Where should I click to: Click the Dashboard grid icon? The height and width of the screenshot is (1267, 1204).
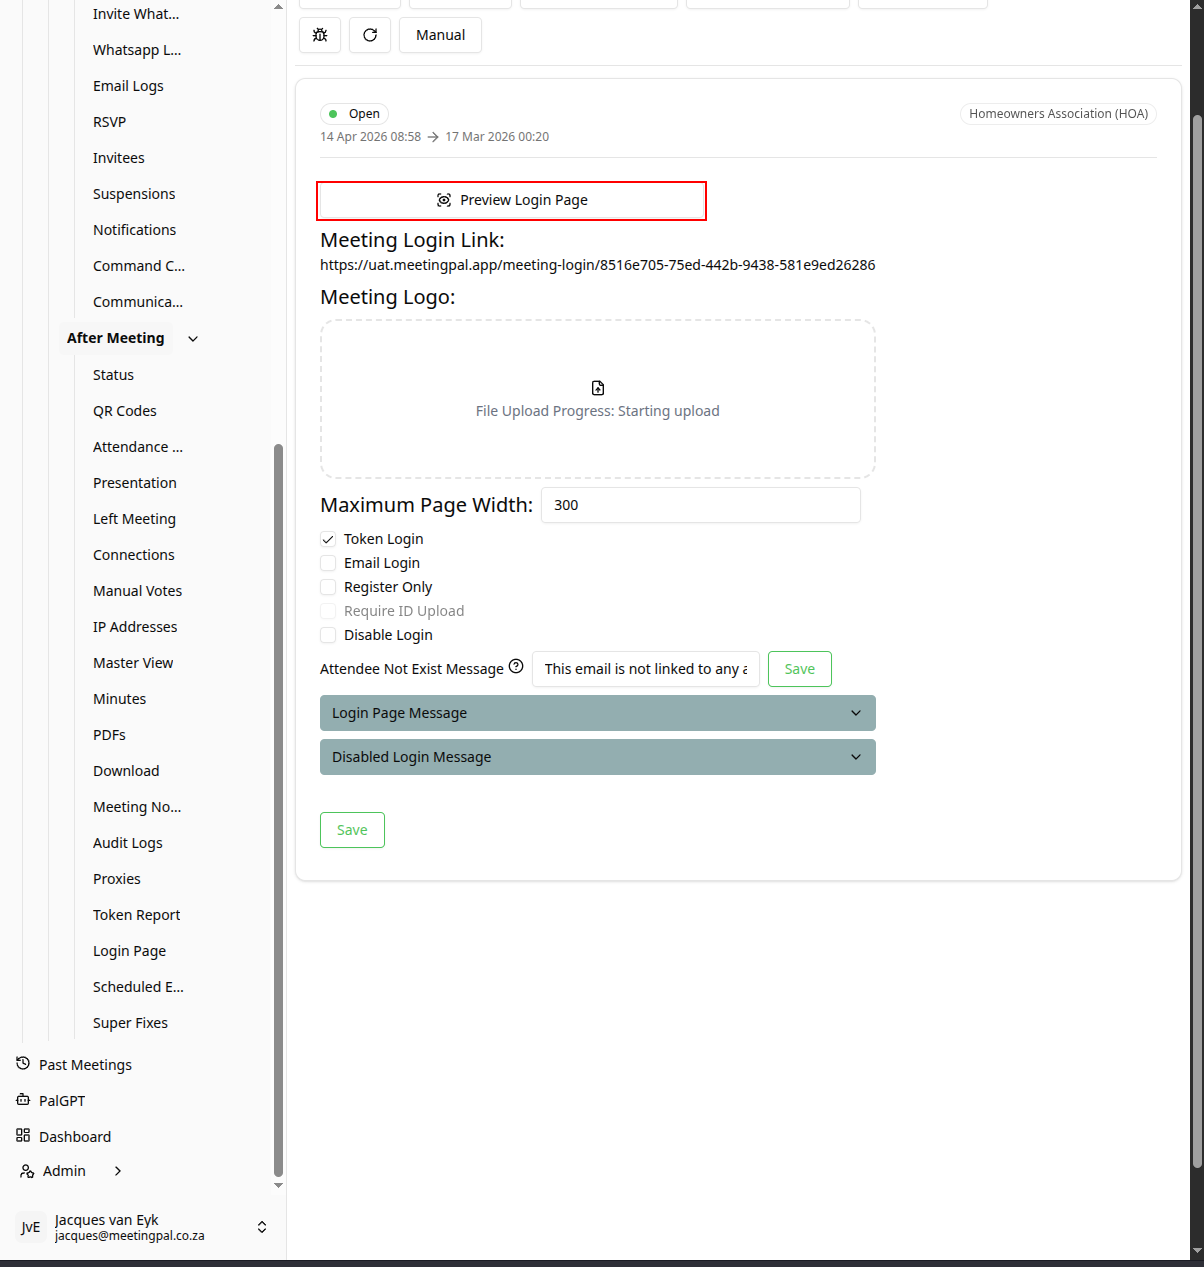pos(23,1135)
